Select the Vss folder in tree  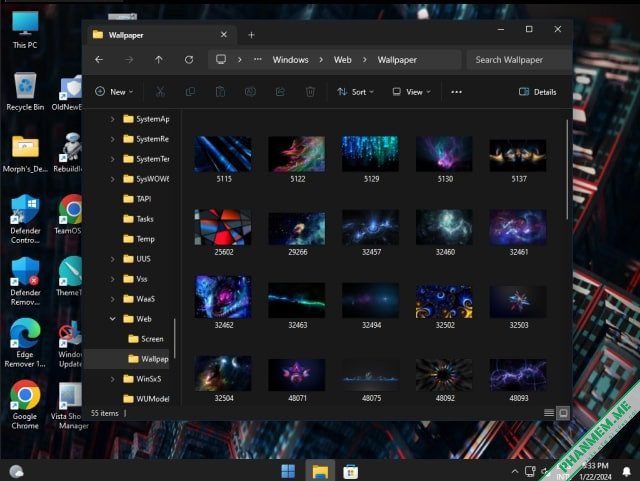[135, 279]
